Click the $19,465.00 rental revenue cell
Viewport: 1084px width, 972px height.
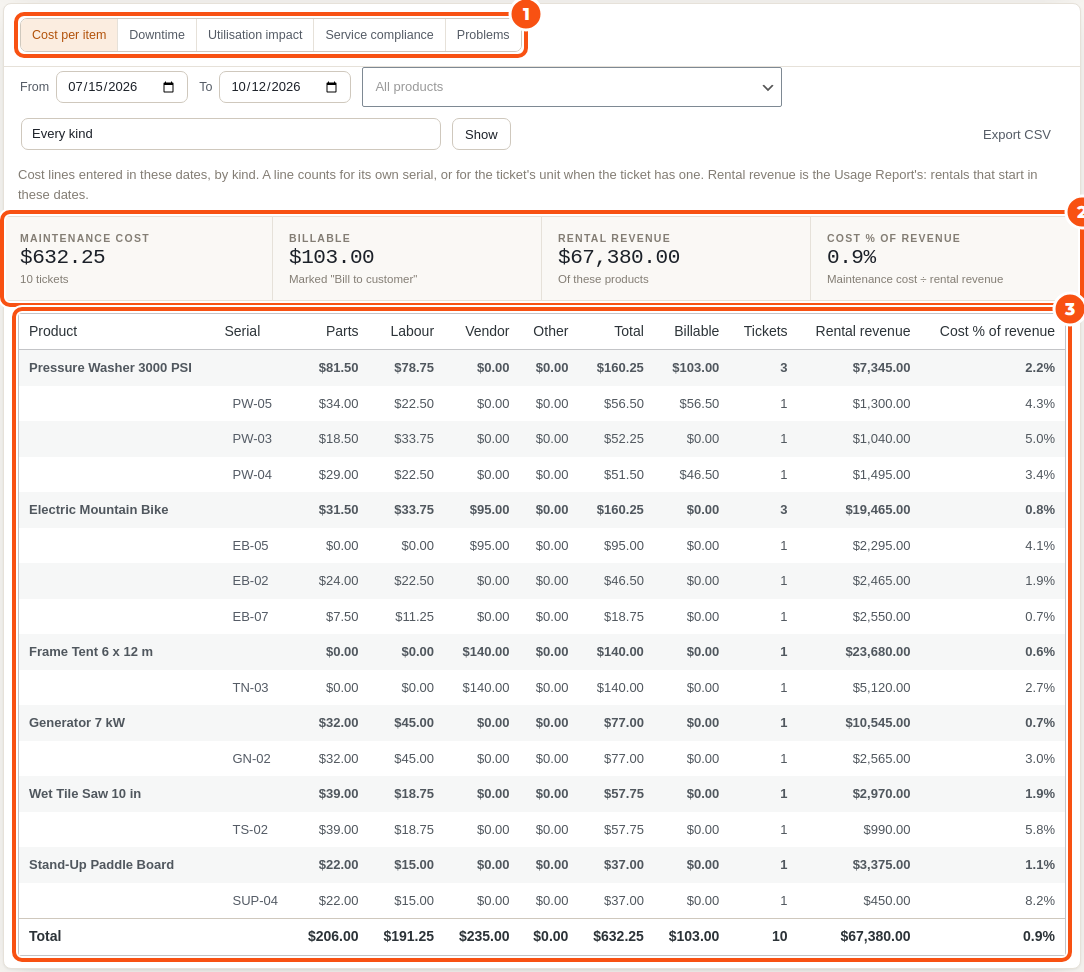click(x=878, y=510)
